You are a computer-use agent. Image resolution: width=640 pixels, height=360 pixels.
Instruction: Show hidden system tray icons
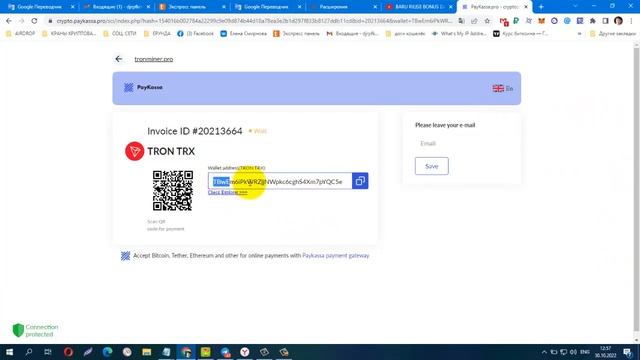(544, 352)
